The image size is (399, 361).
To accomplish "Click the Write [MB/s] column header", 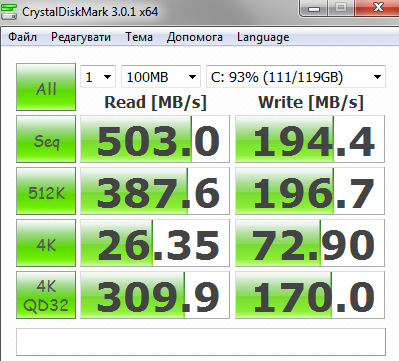I will pyautogui.click(x=311, y=102).
